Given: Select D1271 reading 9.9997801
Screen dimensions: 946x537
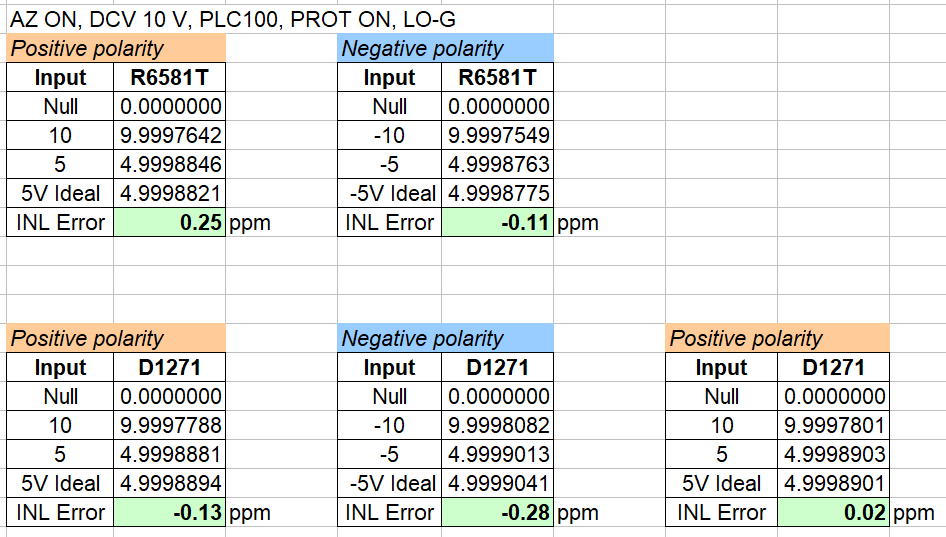Looking at the screenshot, I should pyautogui.click(x=834, y=425).
